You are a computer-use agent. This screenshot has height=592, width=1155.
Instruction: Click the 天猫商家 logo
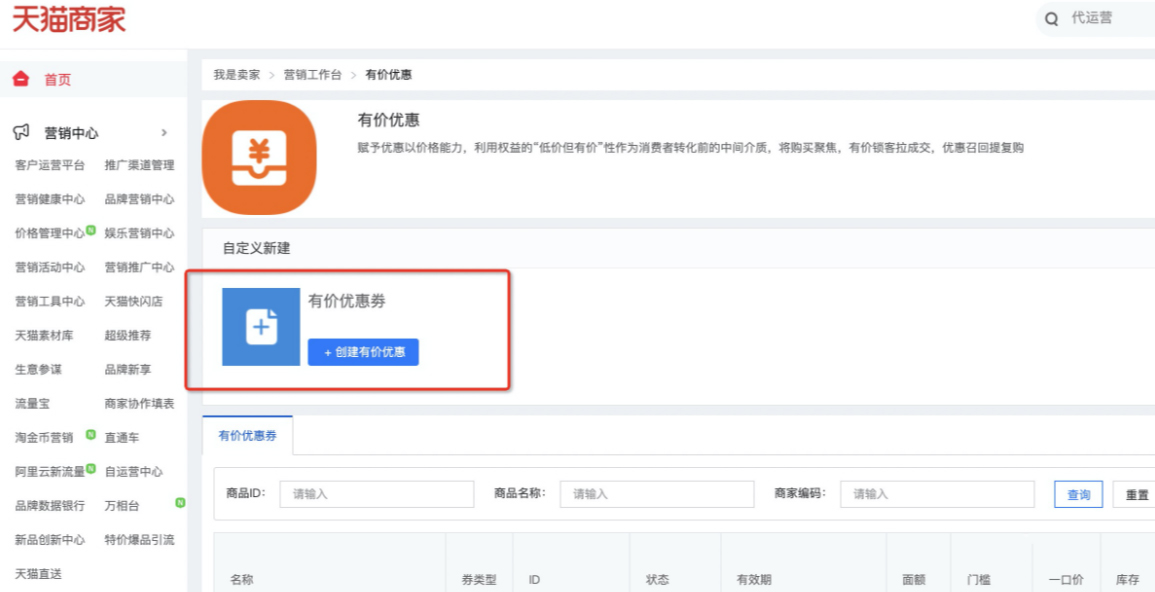[69, 19]
